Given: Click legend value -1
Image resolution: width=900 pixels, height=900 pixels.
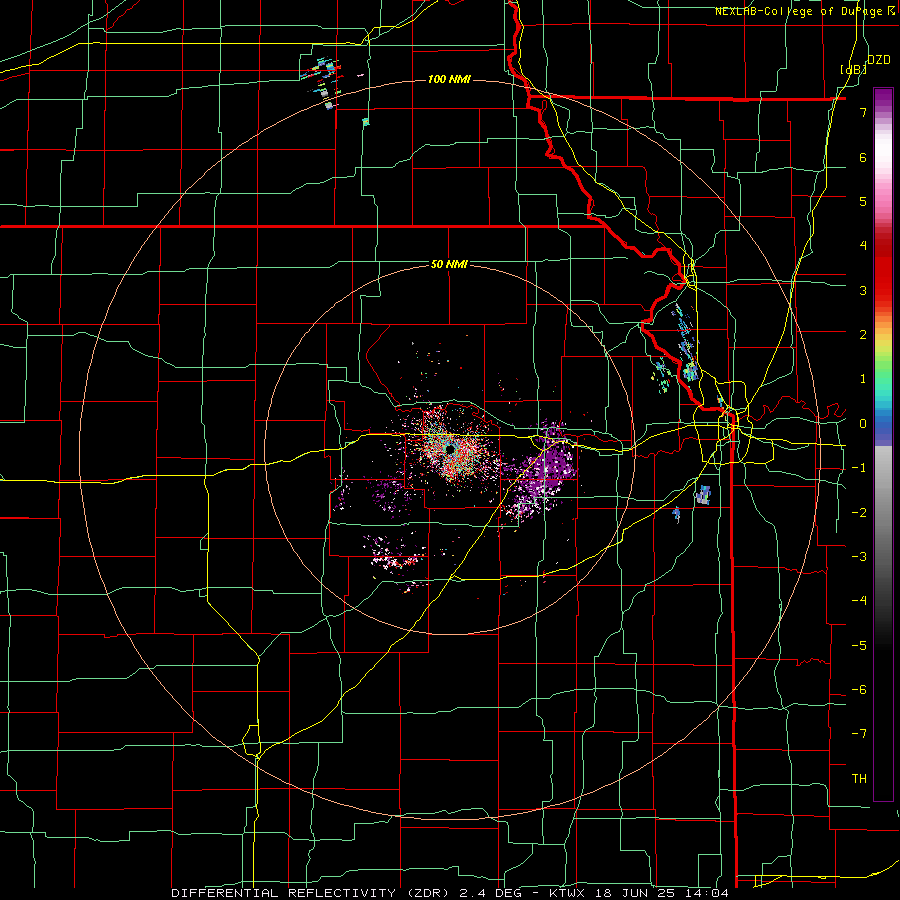Looking at the screenshot, I should pyautogui.click(x=859, y=468).
